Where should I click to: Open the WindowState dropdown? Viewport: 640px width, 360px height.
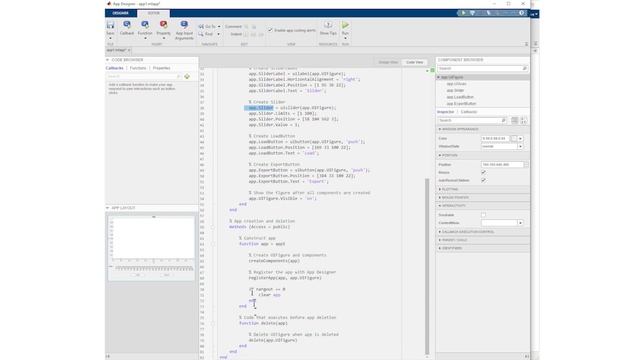520,146
